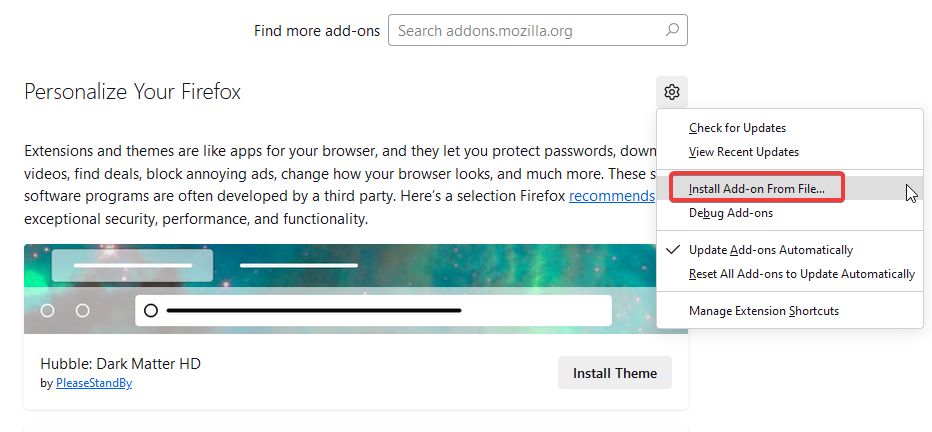The width and height of the screenshot is (932, 432).
Task: Click the leftmost circle in theme preview toolbar
Action: pos(47,311)
